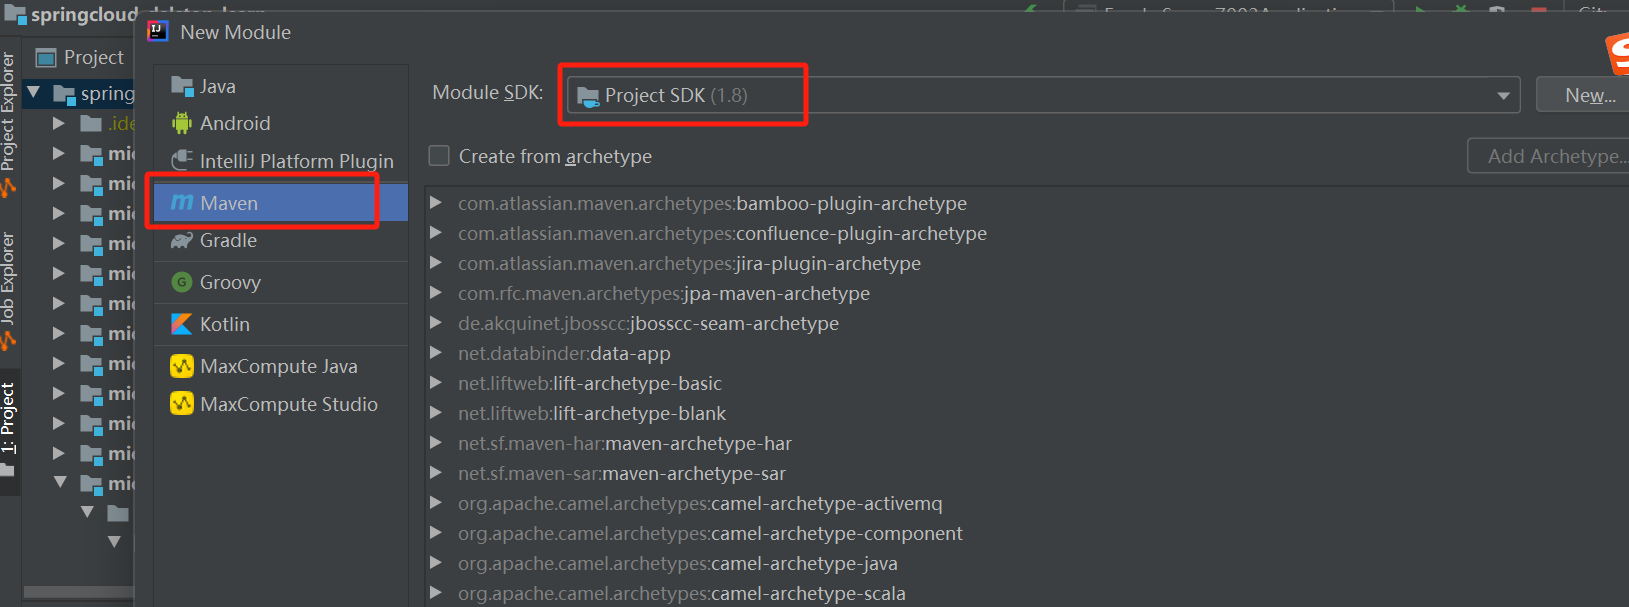Expand camel-archetype-scala entry
Screen dimensions: 1629x607
436,593
